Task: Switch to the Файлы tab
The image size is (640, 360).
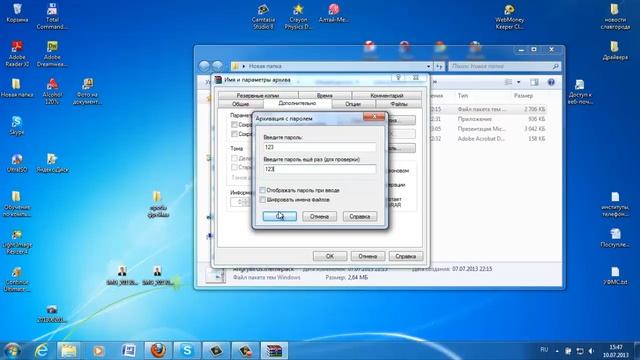Action: 399,104
